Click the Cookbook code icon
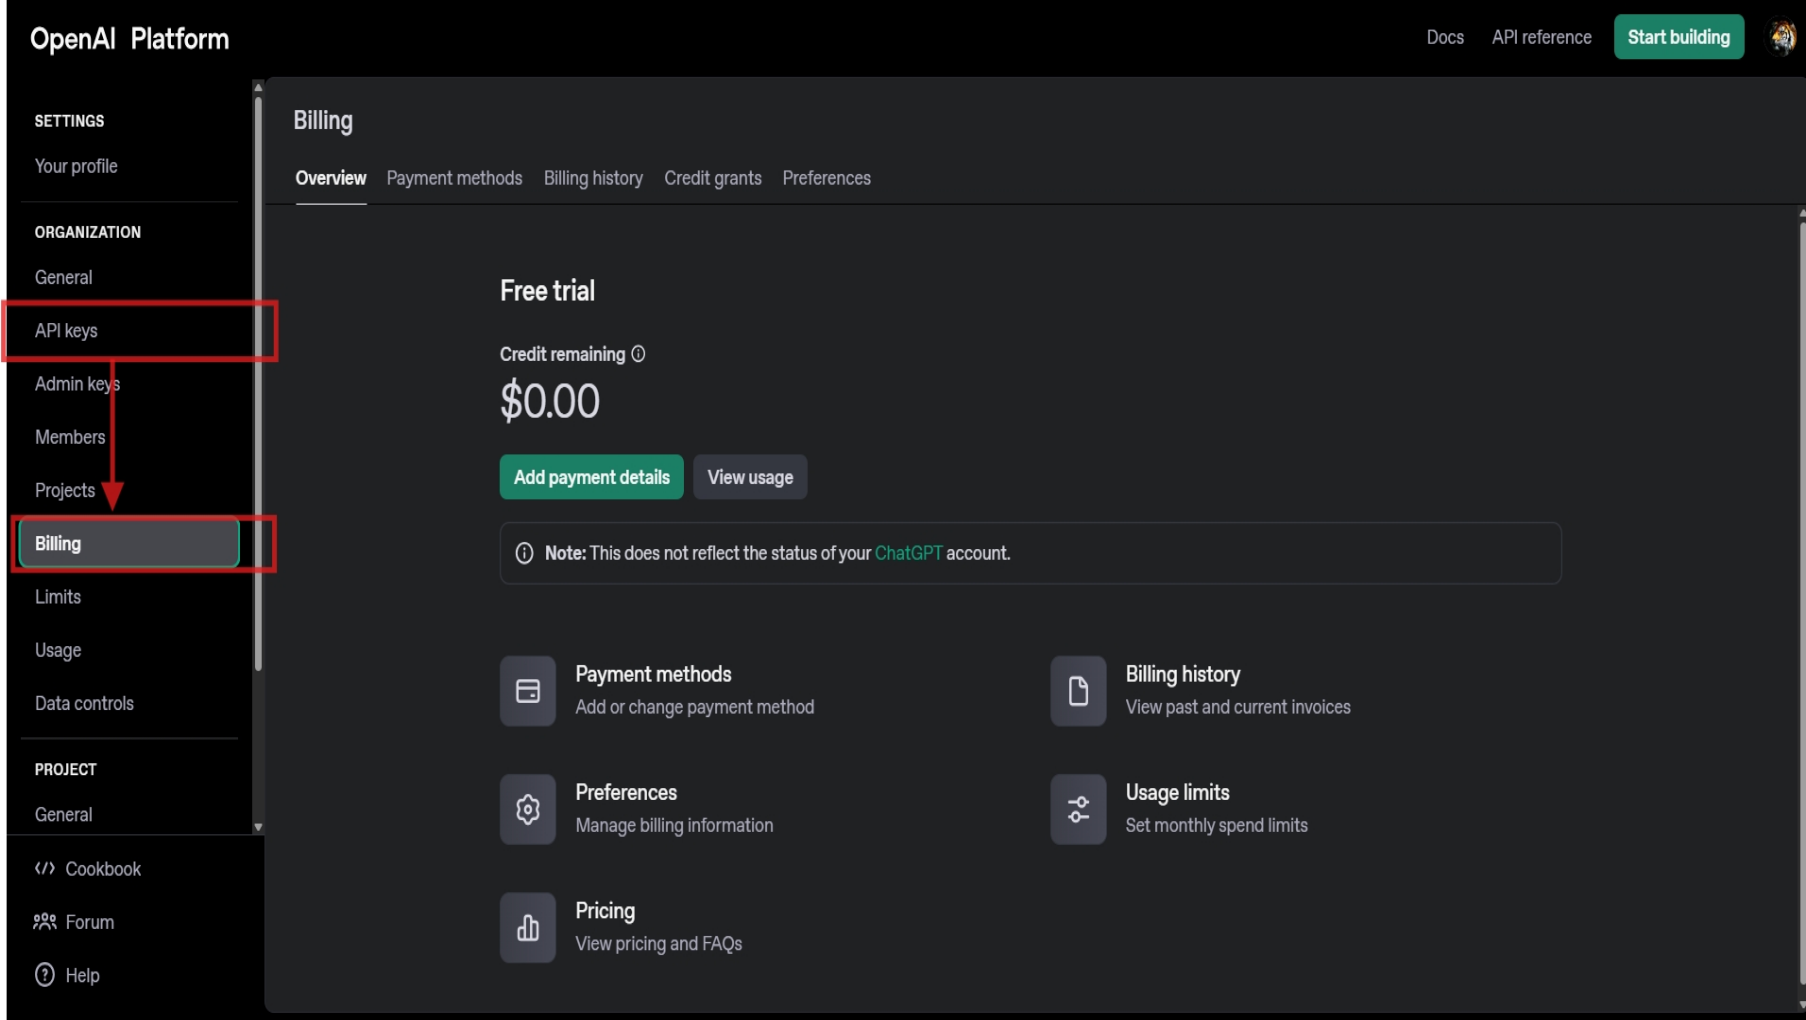1806x1020 pixels. pos(45,868)
